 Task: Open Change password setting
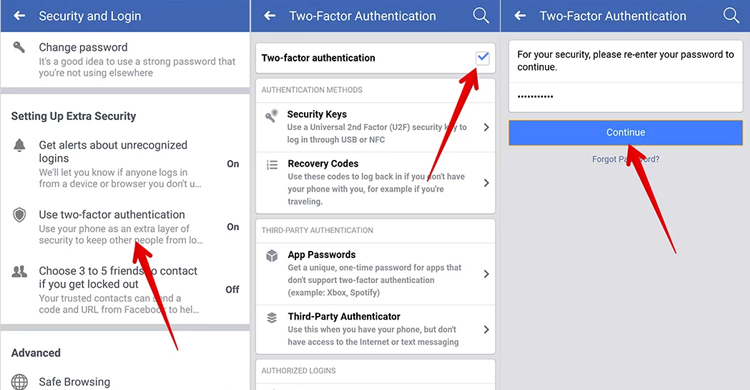click(125, 59)
